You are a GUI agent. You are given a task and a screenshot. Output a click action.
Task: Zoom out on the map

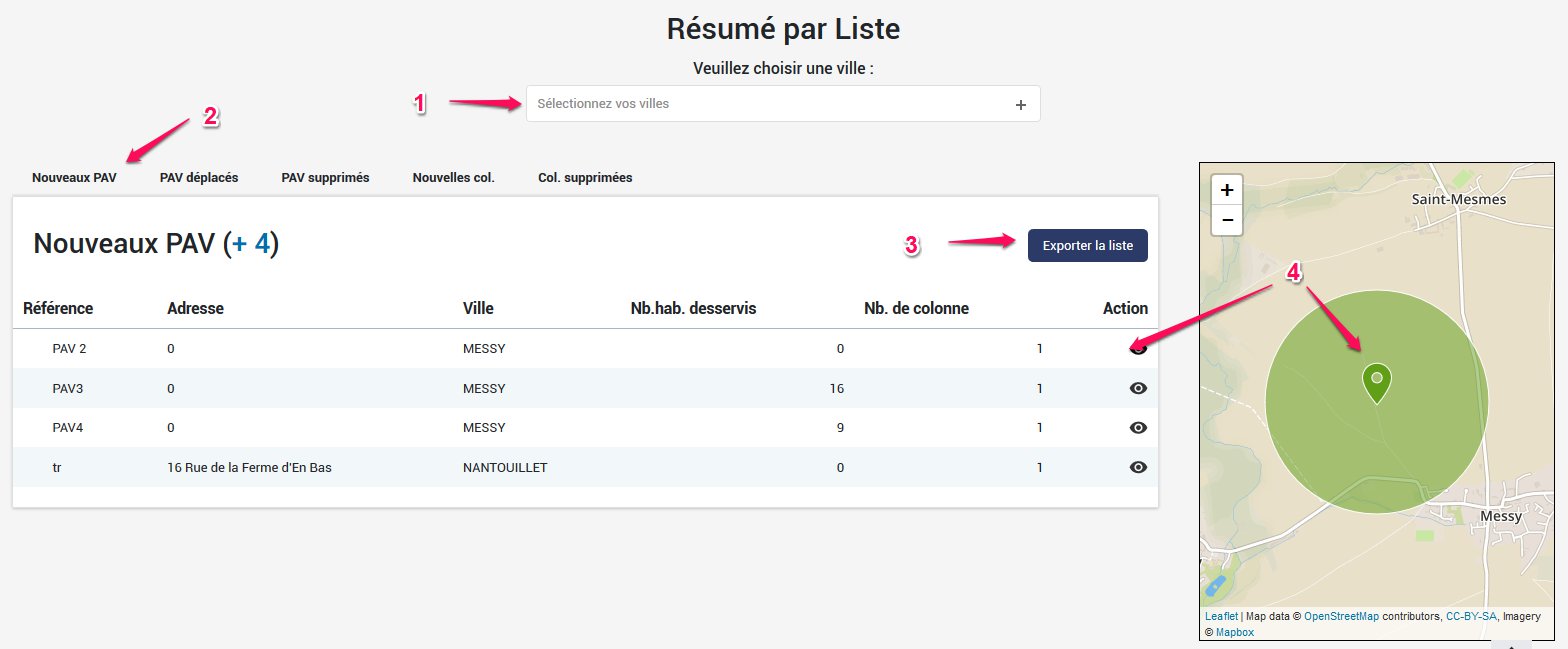(x=1227, y=219)
